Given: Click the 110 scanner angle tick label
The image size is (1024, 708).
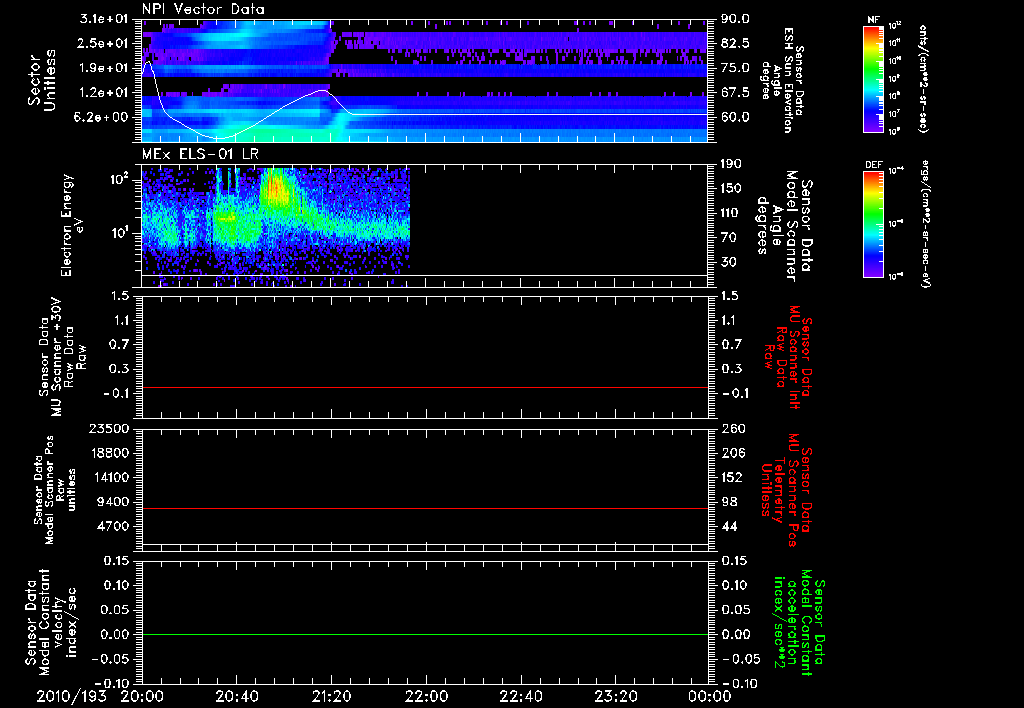Looking at the screenshot, I should click(x=731, y=213).
